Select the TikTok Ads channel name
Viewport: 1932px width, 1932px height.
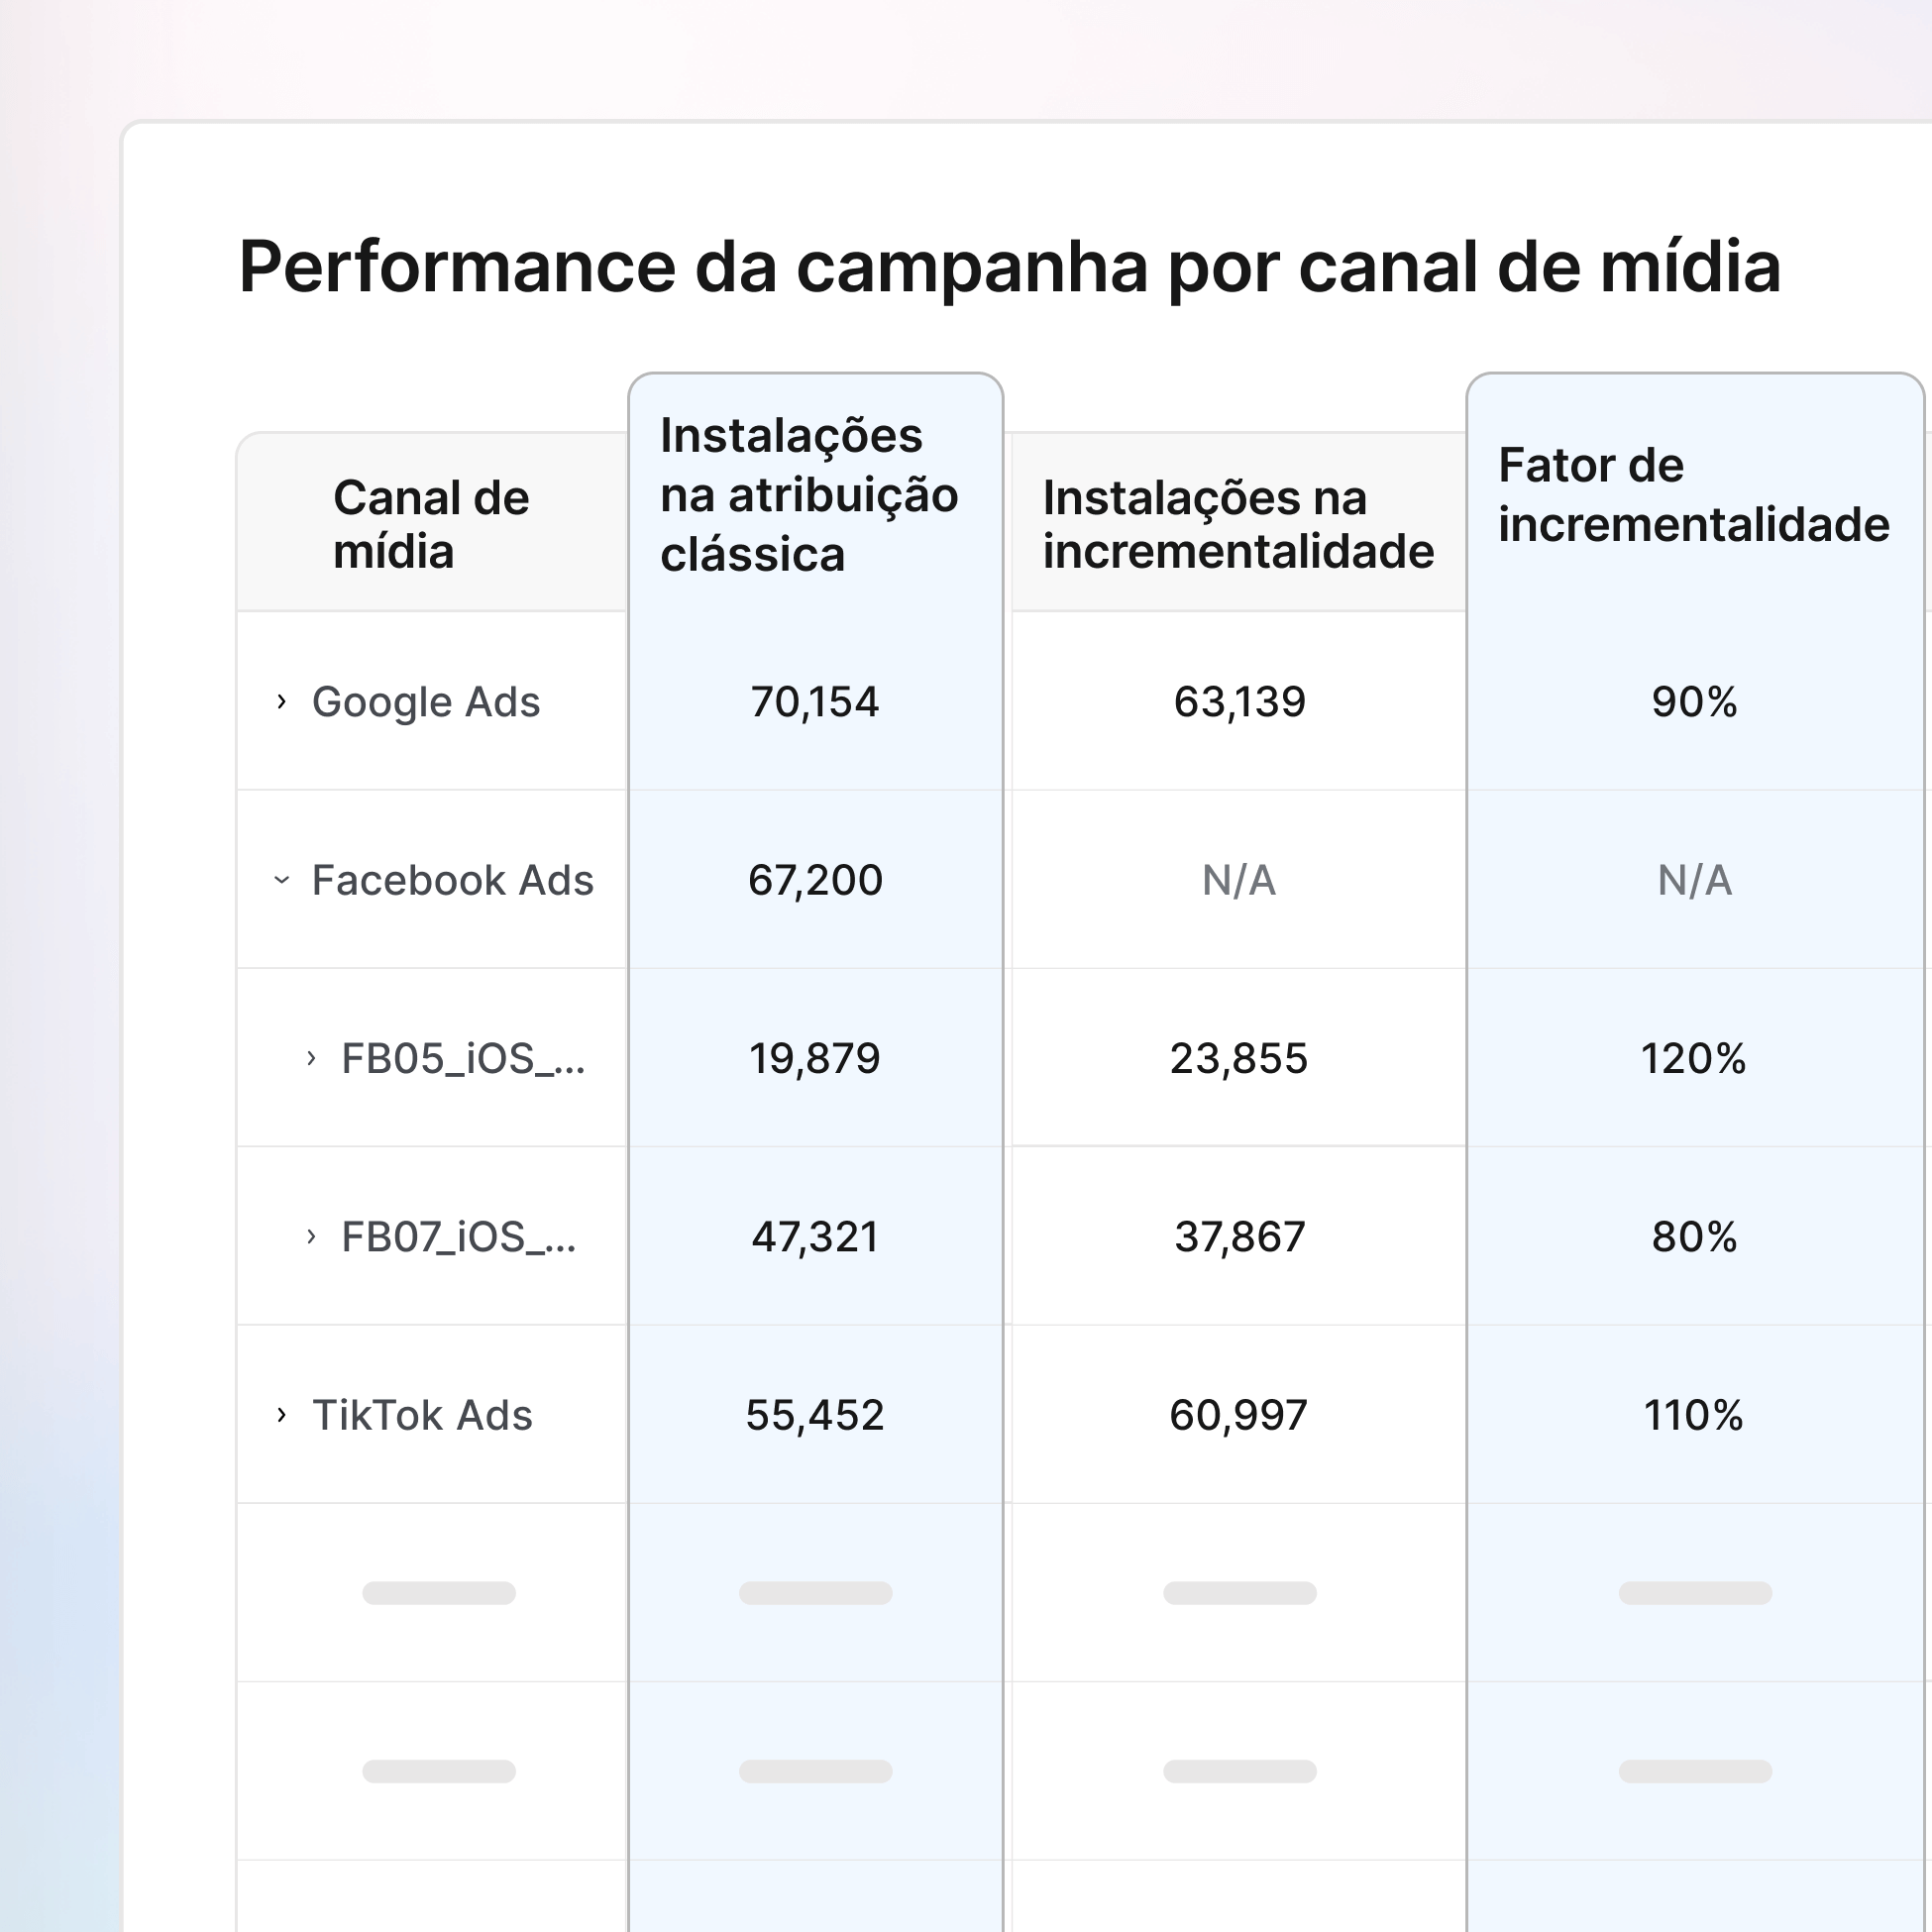[x=422, y=1415]
